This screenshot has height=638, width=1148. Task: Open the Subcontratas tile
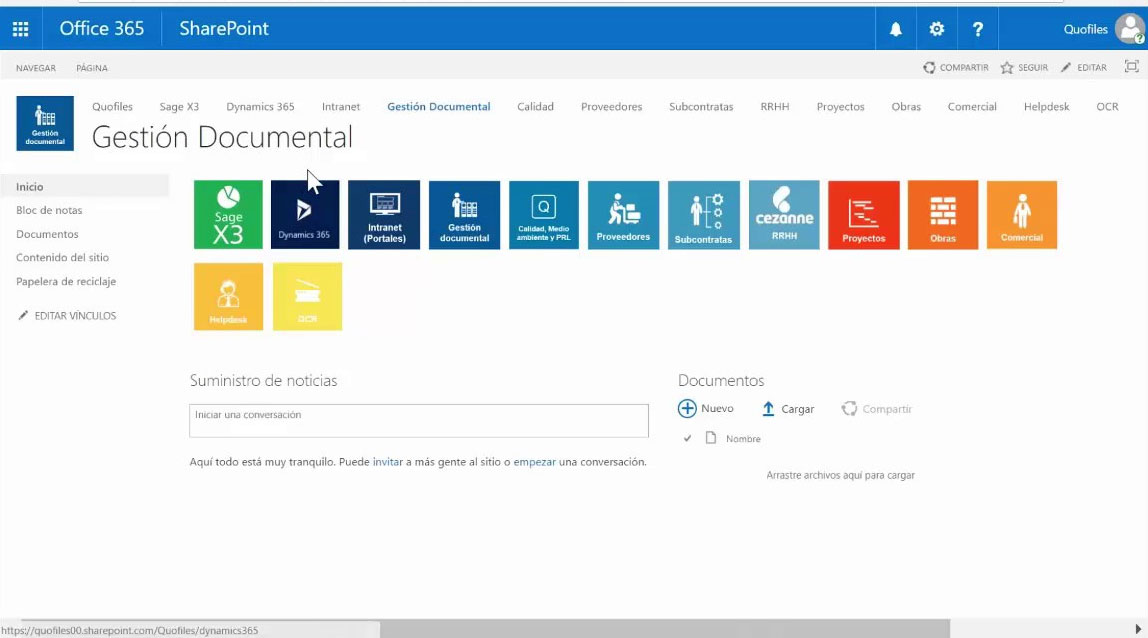(x=704, y=215)
